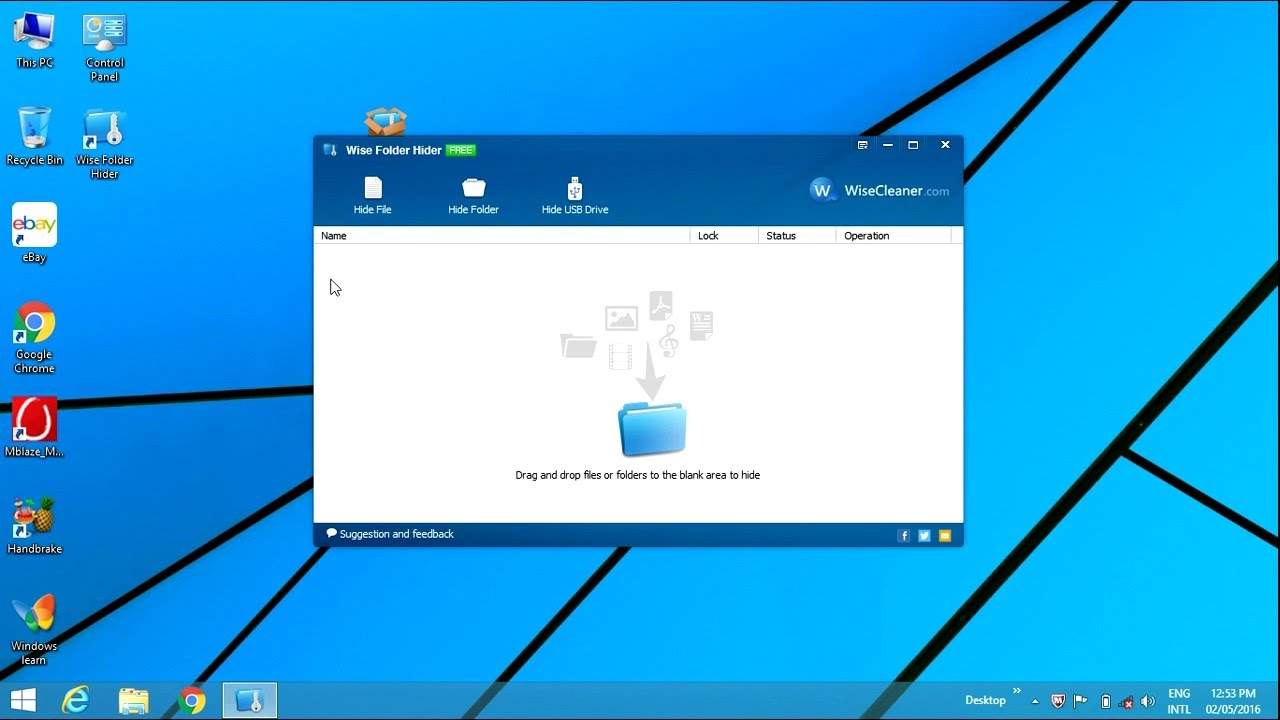Click the battery tray icon

[x=1105, y=701]
